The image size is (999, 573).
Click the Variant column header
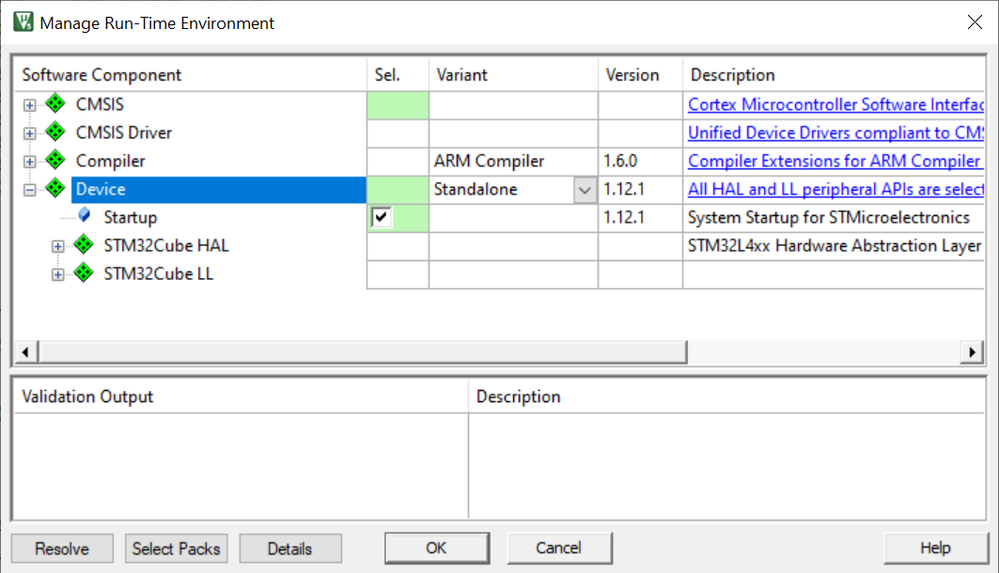tap(514, 75)
